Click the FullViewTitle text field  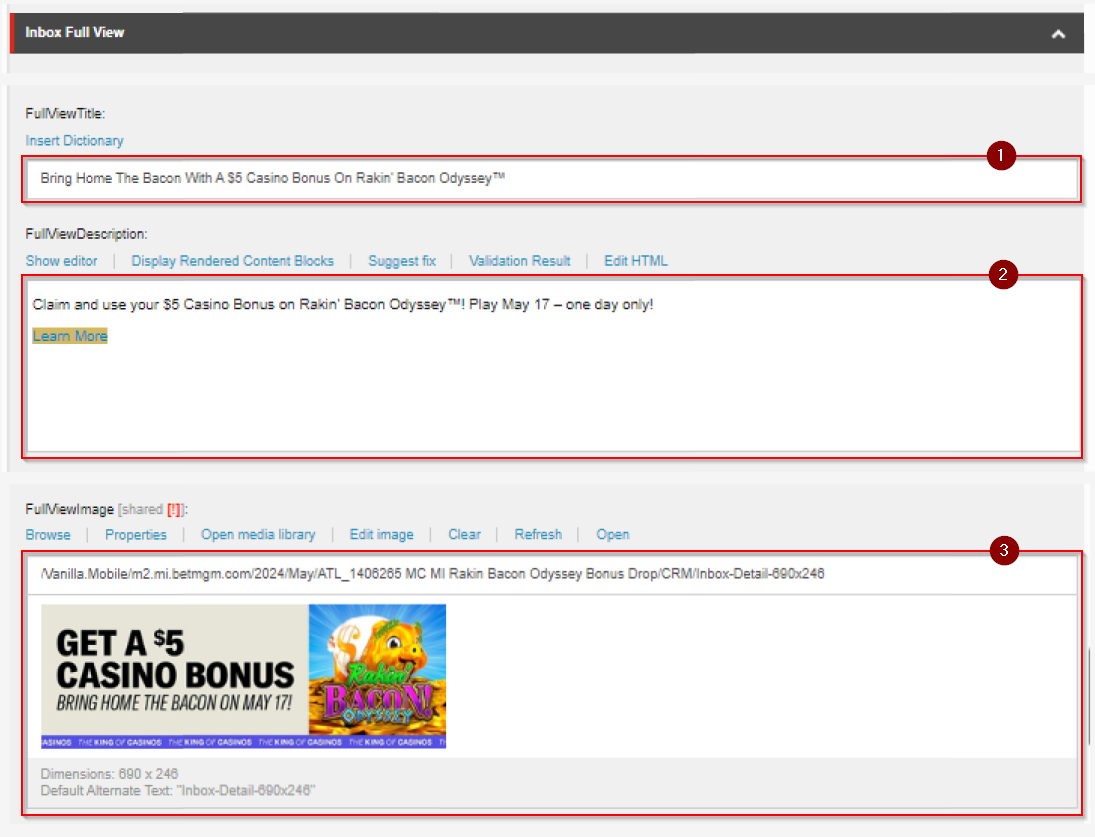click(x=551, y=179)
